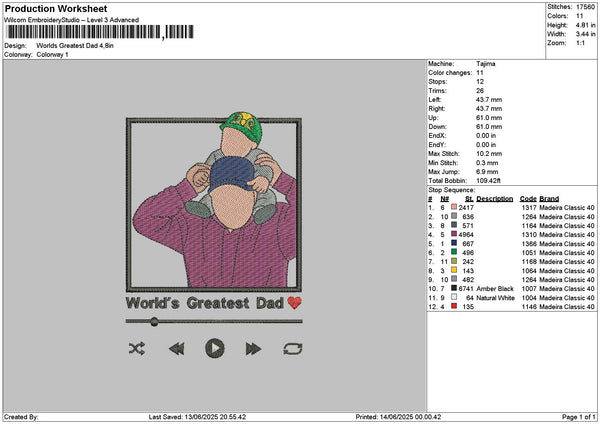Click the "Created By:" footer label
This screenshot has width=600, height=424.
[21, 417]
